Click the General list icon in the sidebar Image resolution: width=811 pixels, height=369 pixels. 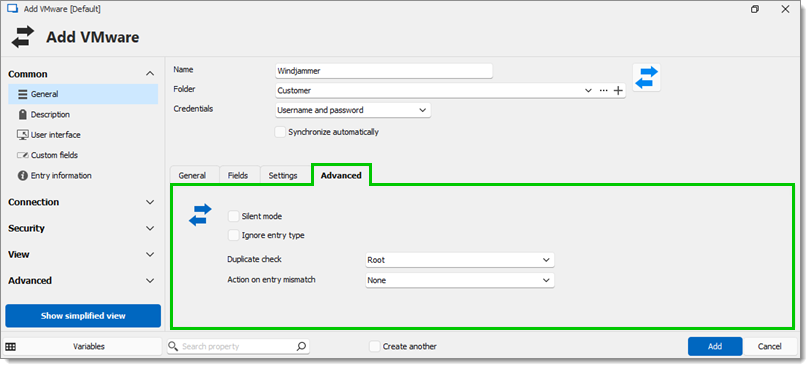tap(23, 94)
